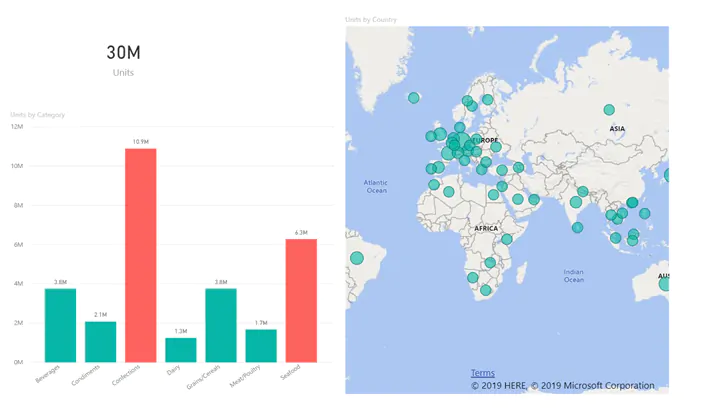Click the 'Units by Category' chart title
The width and height of the screenshot is (720, 410).
38,115
